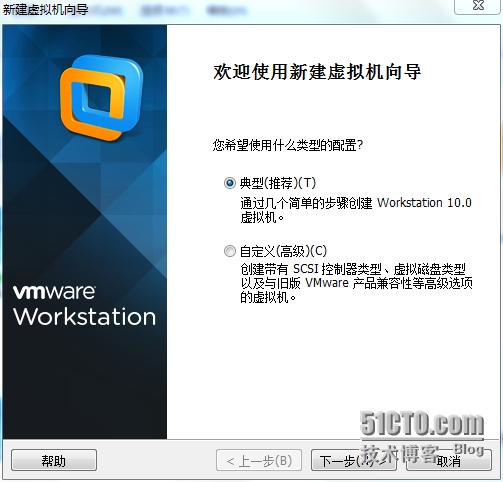Screen dimensions: 503x482
Task: Proceed with the 下一步 button
Action: tap(354, 460)
